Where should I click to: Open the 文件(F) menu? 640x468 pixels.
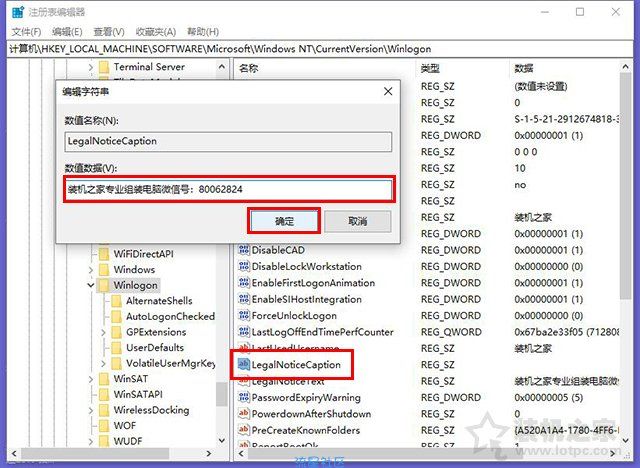(26, 32)
